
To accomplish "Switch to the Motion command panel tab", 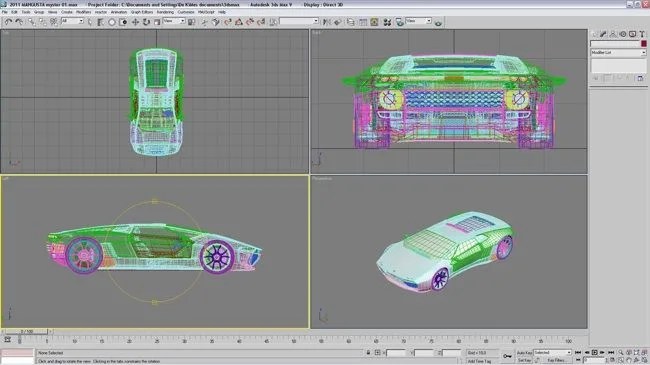I will 623,34.
